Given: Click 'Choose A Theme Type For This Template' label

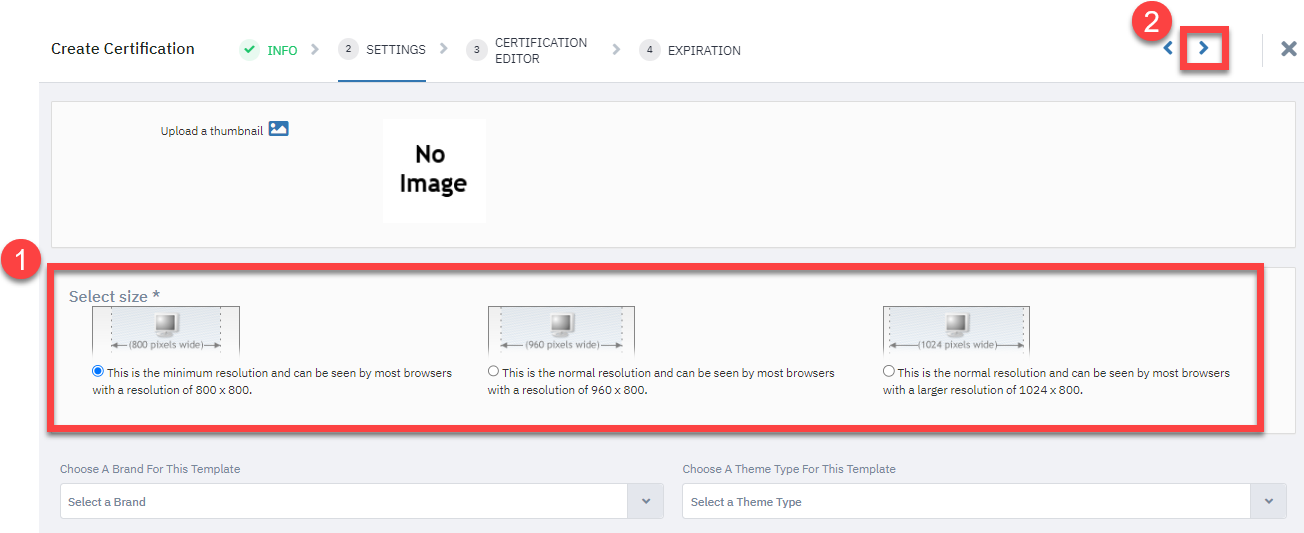Looking at the screenshot, I should [x=789, y=469].
